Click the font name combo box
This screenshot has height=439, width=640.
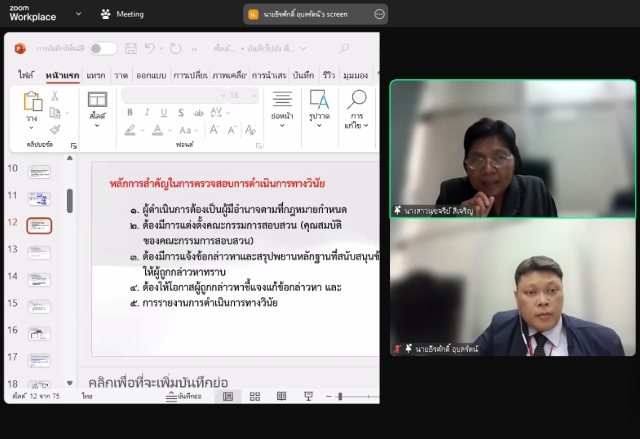pos(174,95)
